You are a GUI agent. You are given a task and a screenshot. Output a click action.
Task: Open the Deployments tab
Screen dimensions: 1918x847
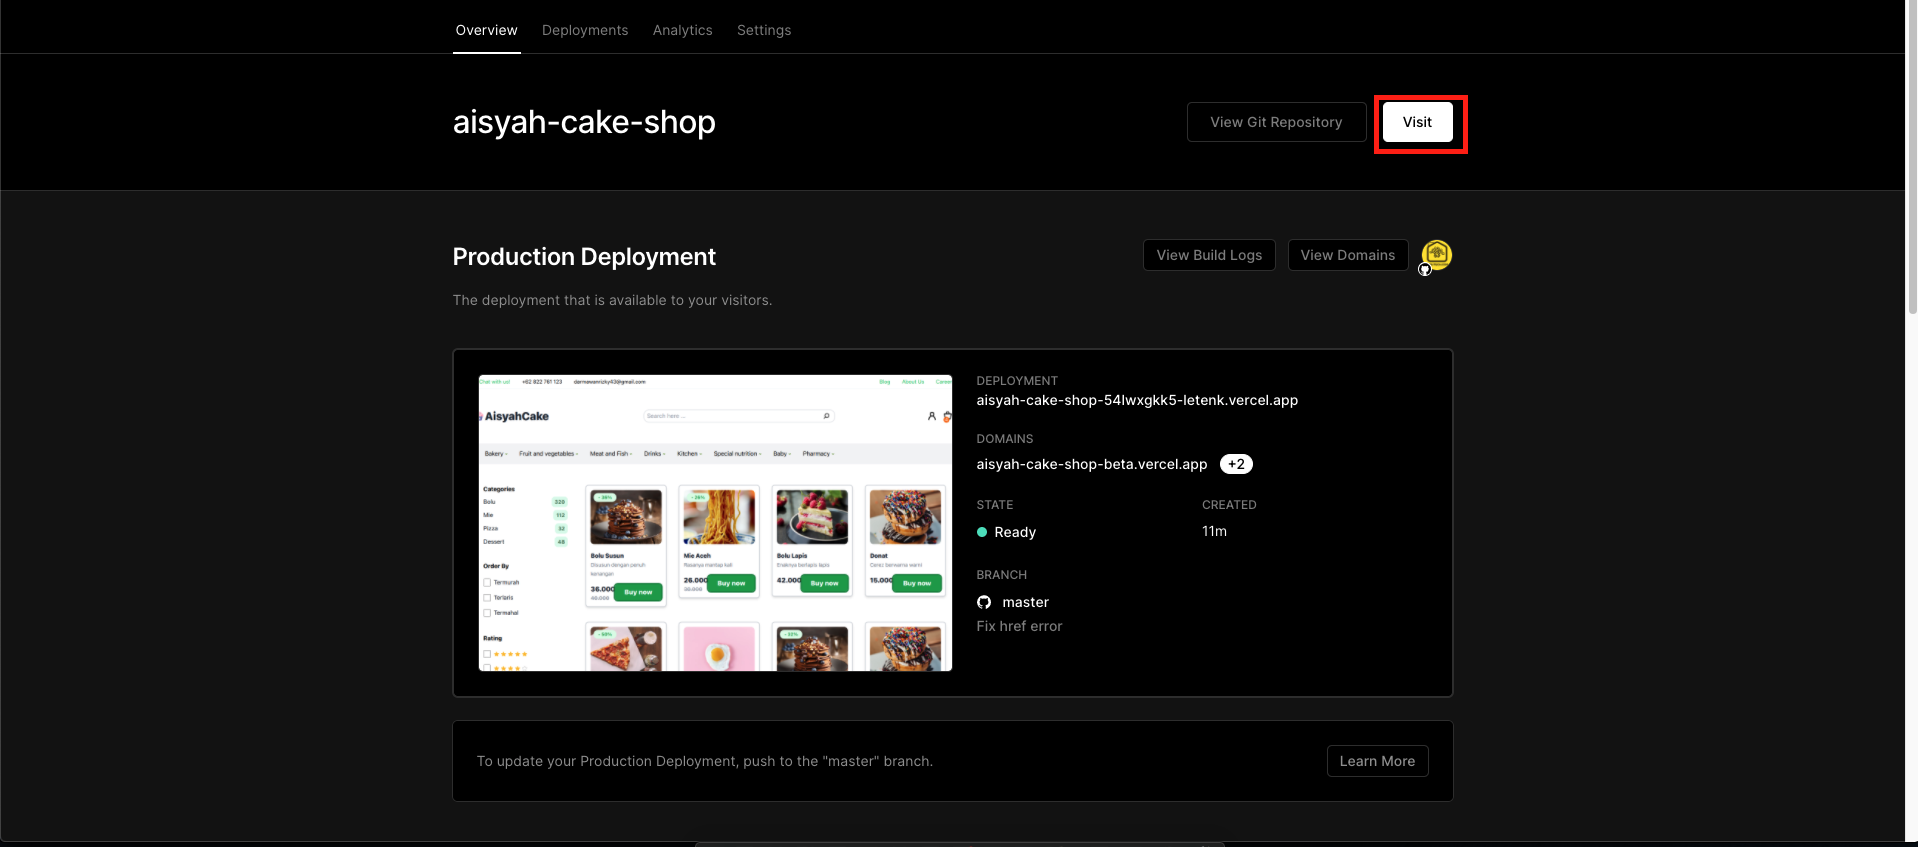click(x=585, y=30)
